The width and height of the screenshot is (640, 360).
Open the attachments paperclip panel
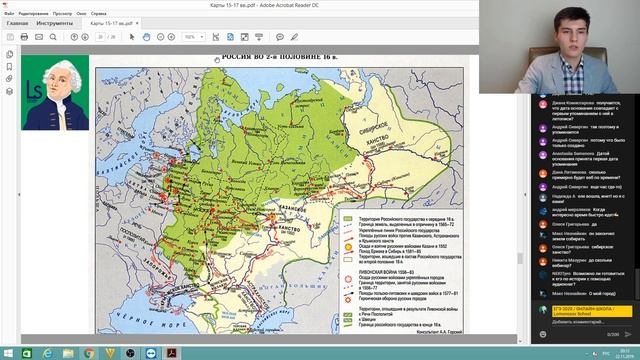click(x=9, y=79)
